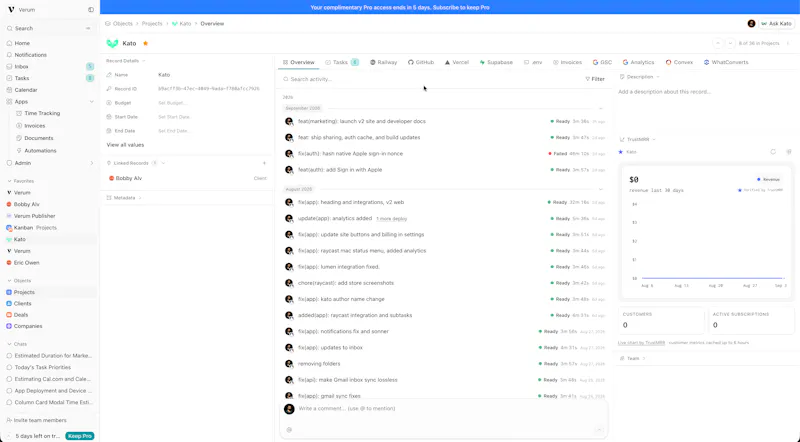Click Set Start Date field
The image size is (800, 442).
coord(174,117)
